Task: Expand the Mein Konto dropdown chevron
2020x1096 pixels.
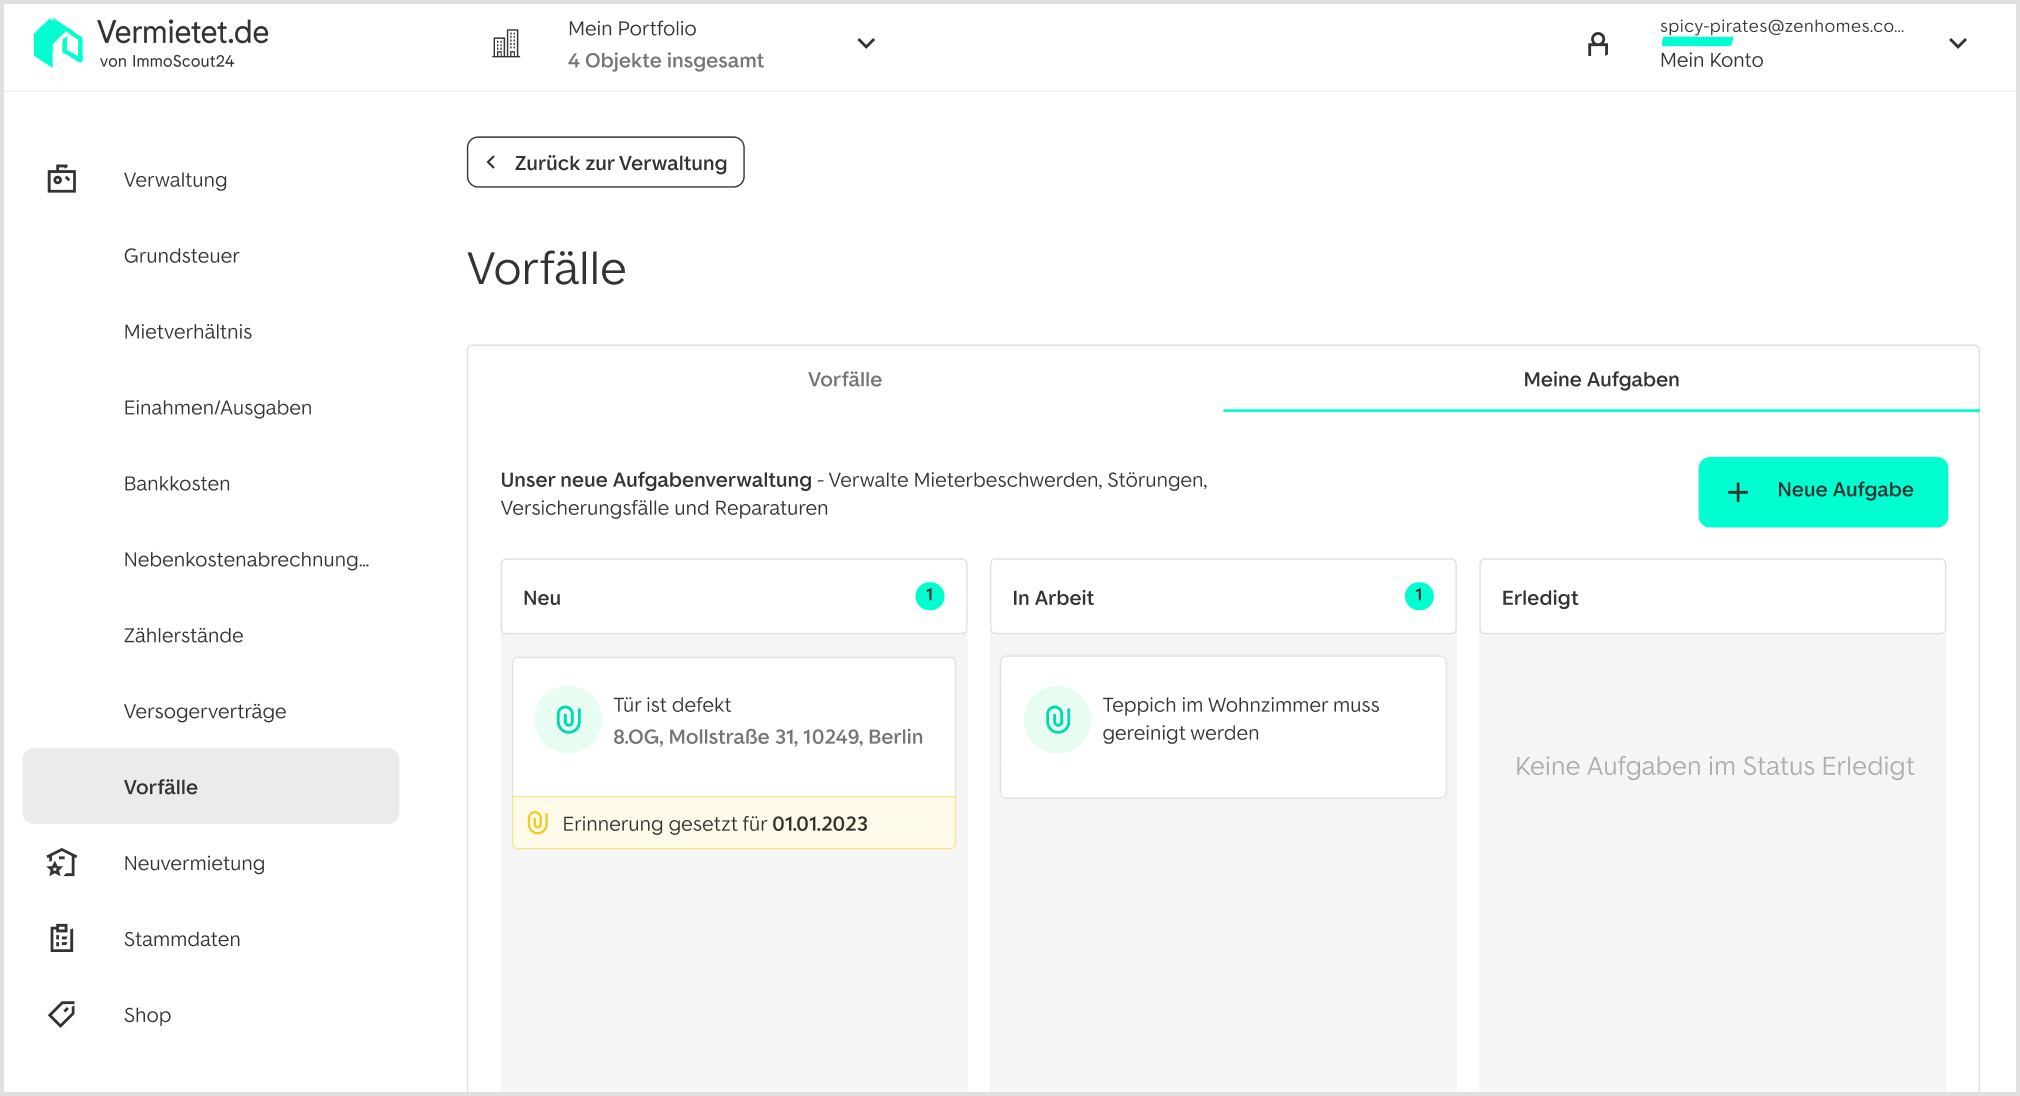Action: pyautogui.click(x=1957, y=44)
